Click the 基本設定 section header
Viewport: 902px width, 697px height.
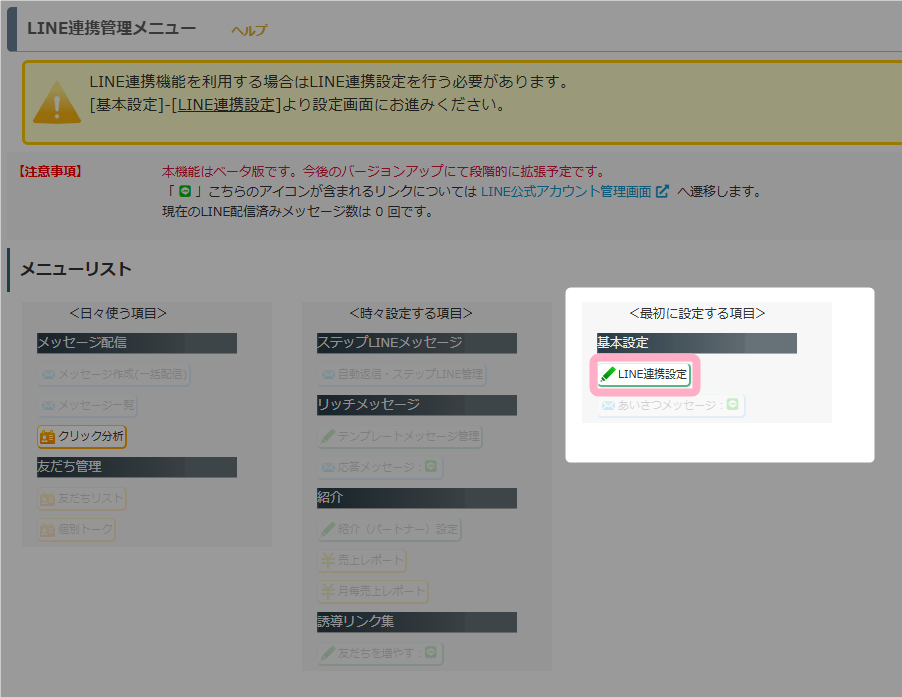coord(697,343)
